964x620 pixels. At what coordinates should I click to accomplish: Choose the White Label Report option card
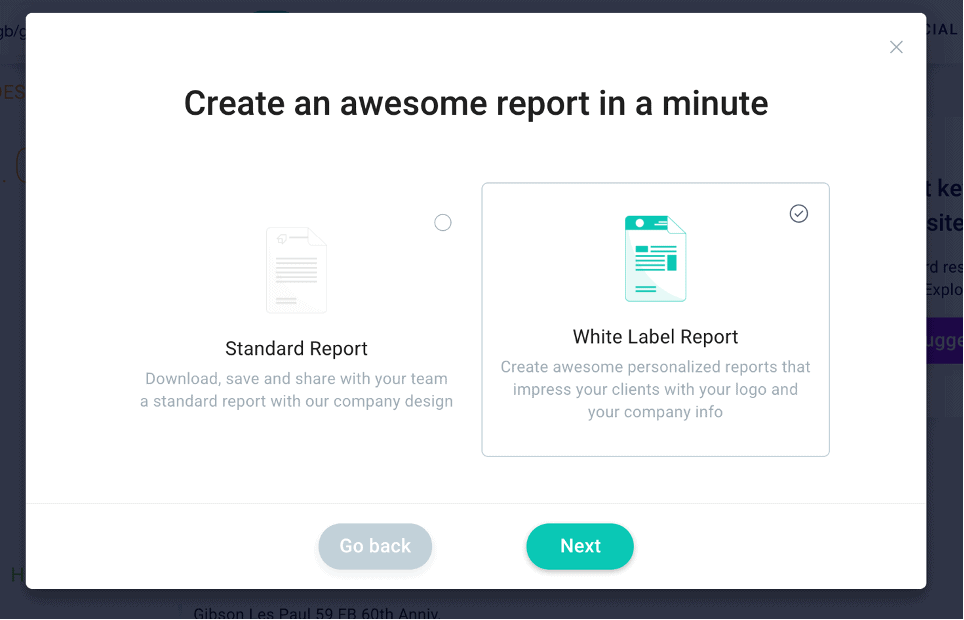pyautogui.click(x=655, y=318)
